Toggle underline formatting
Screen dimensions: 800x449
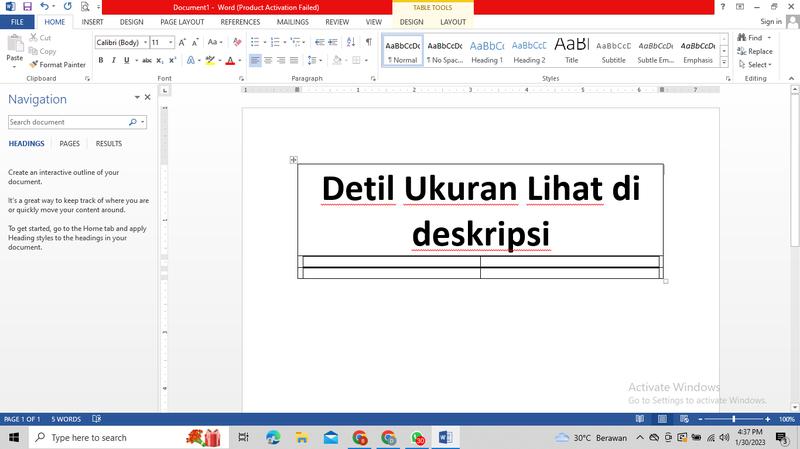coord(127,60)
